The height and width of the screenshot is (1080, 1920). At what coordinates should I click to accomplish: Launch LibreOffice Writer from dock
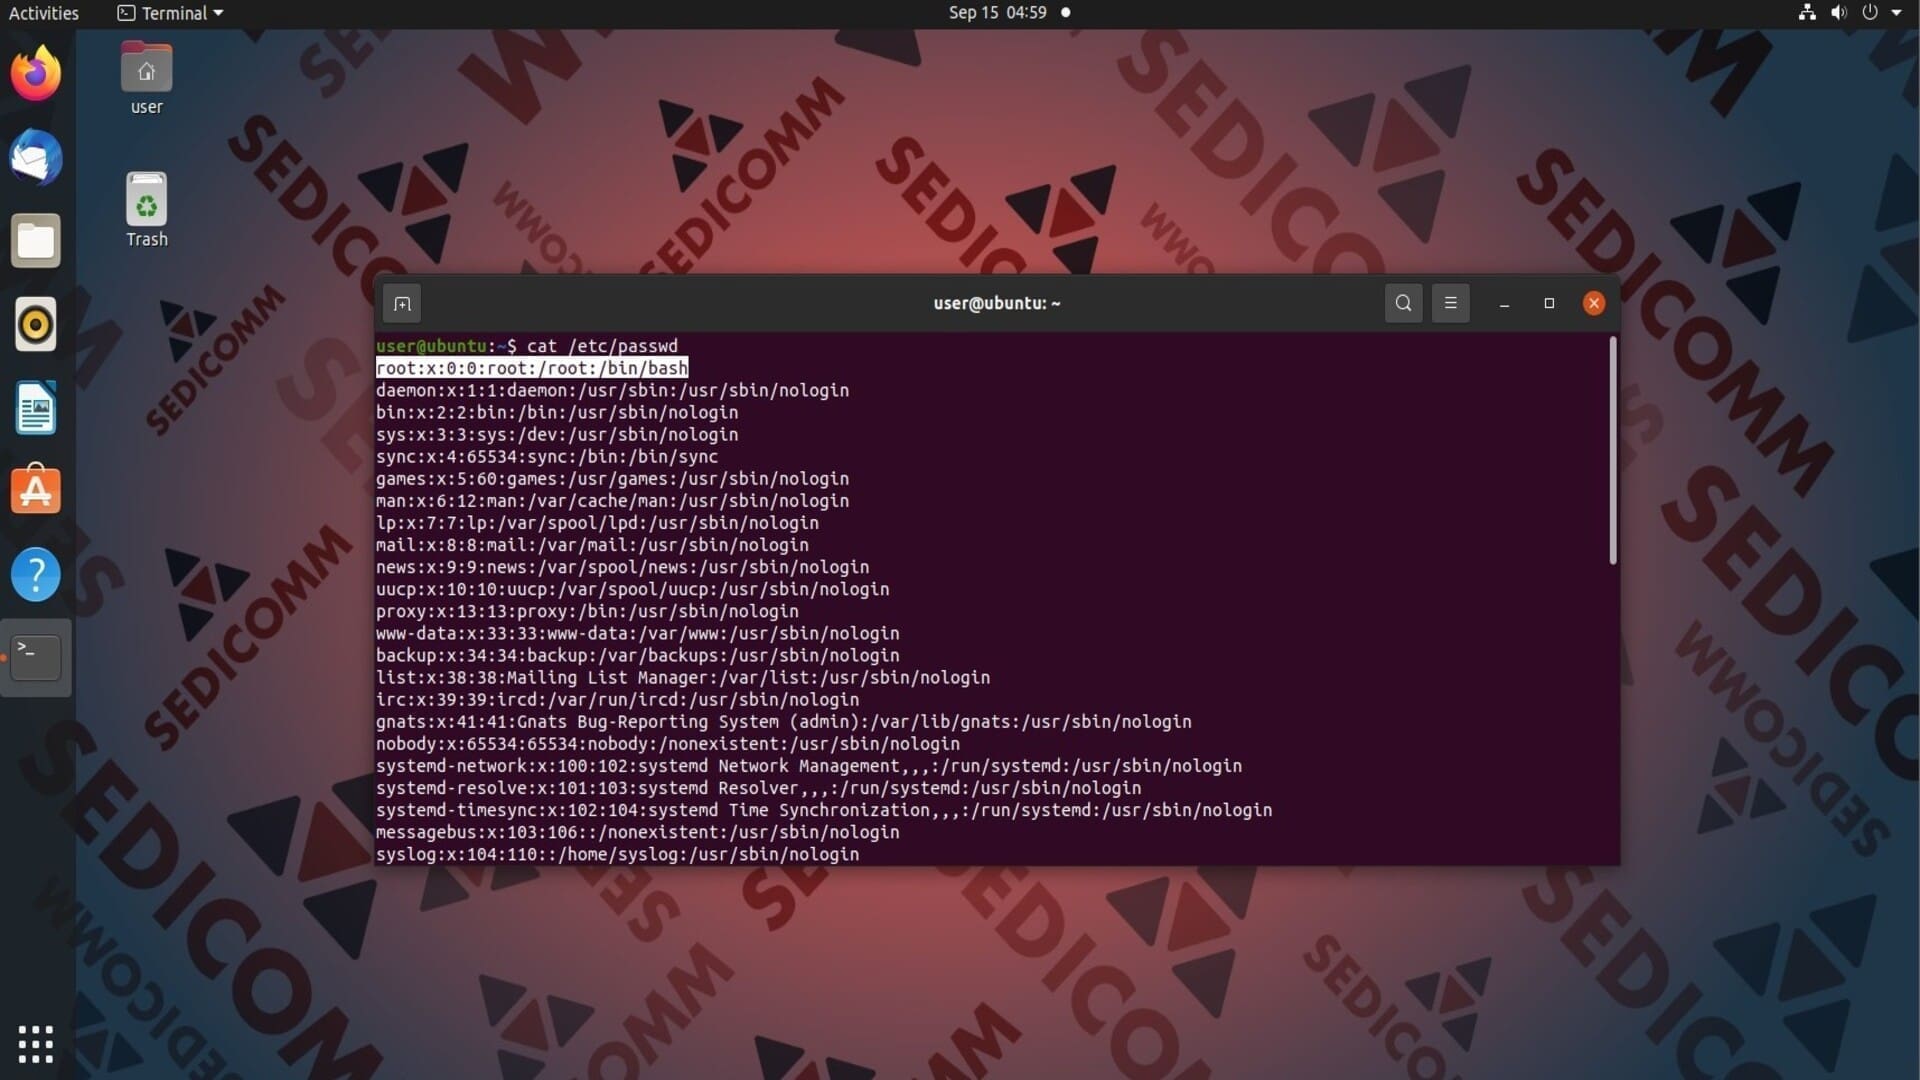coord(36,408)
